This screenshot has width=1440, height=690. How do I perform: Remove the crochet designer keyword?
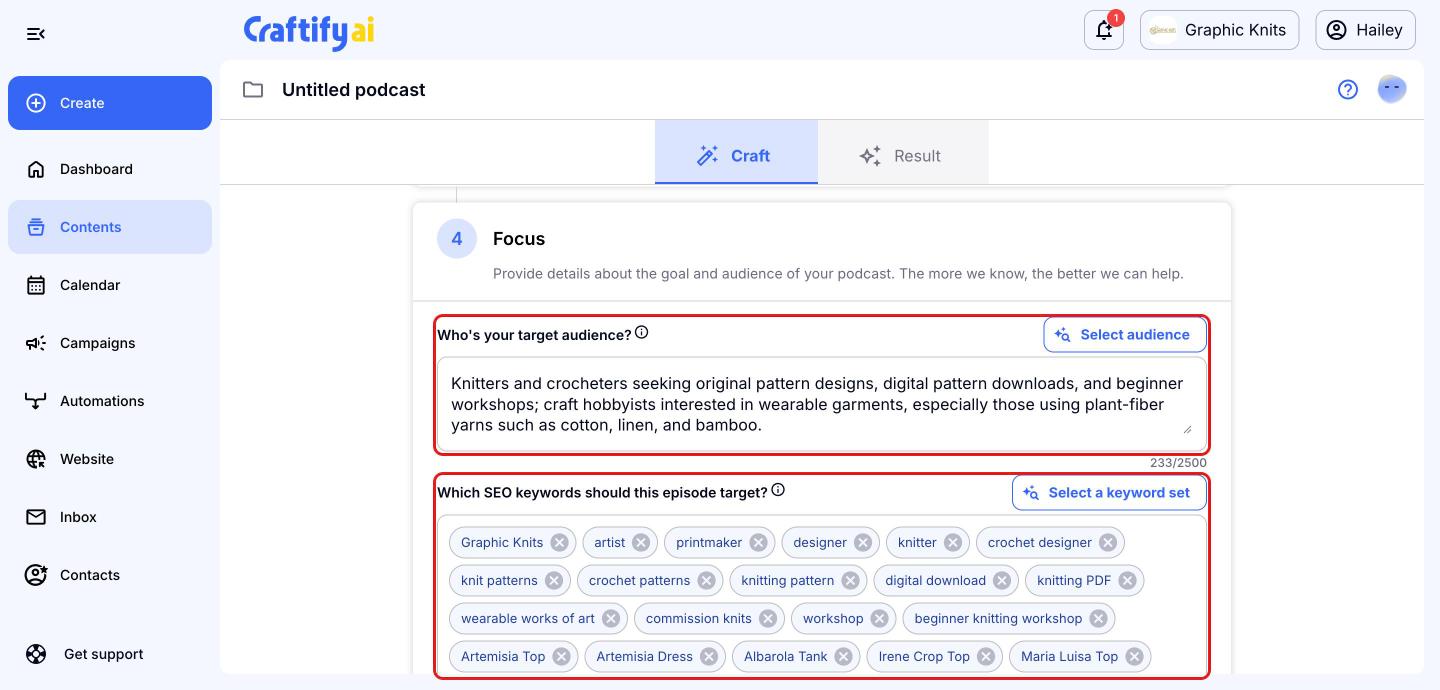[1108, 543]
